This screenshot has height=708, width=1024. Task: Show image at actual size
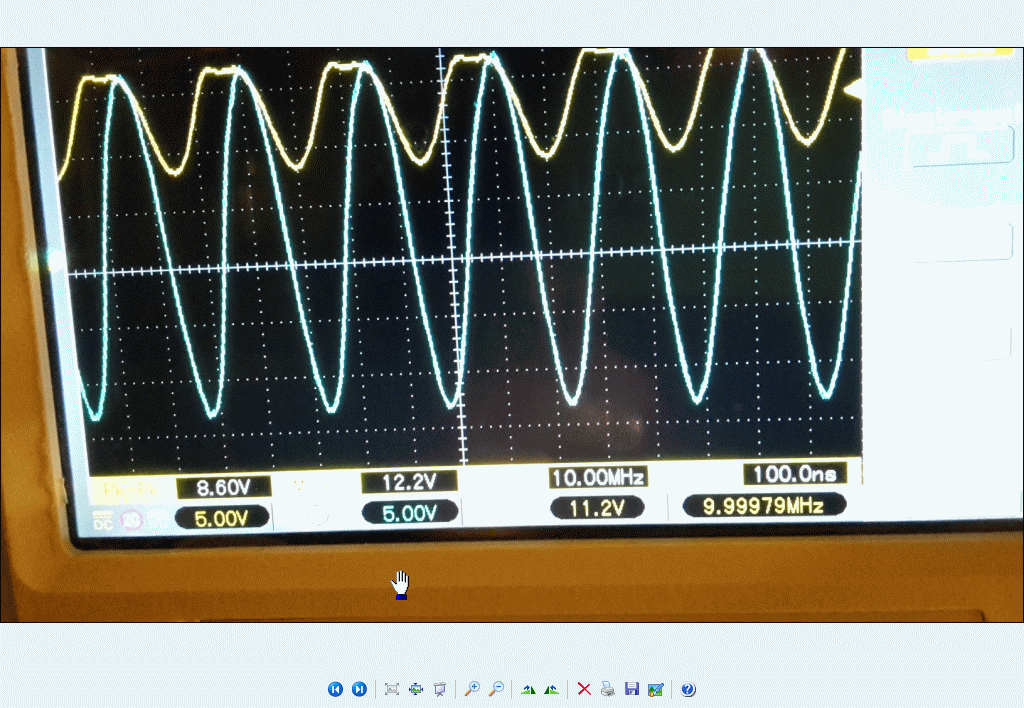(416, 689)
